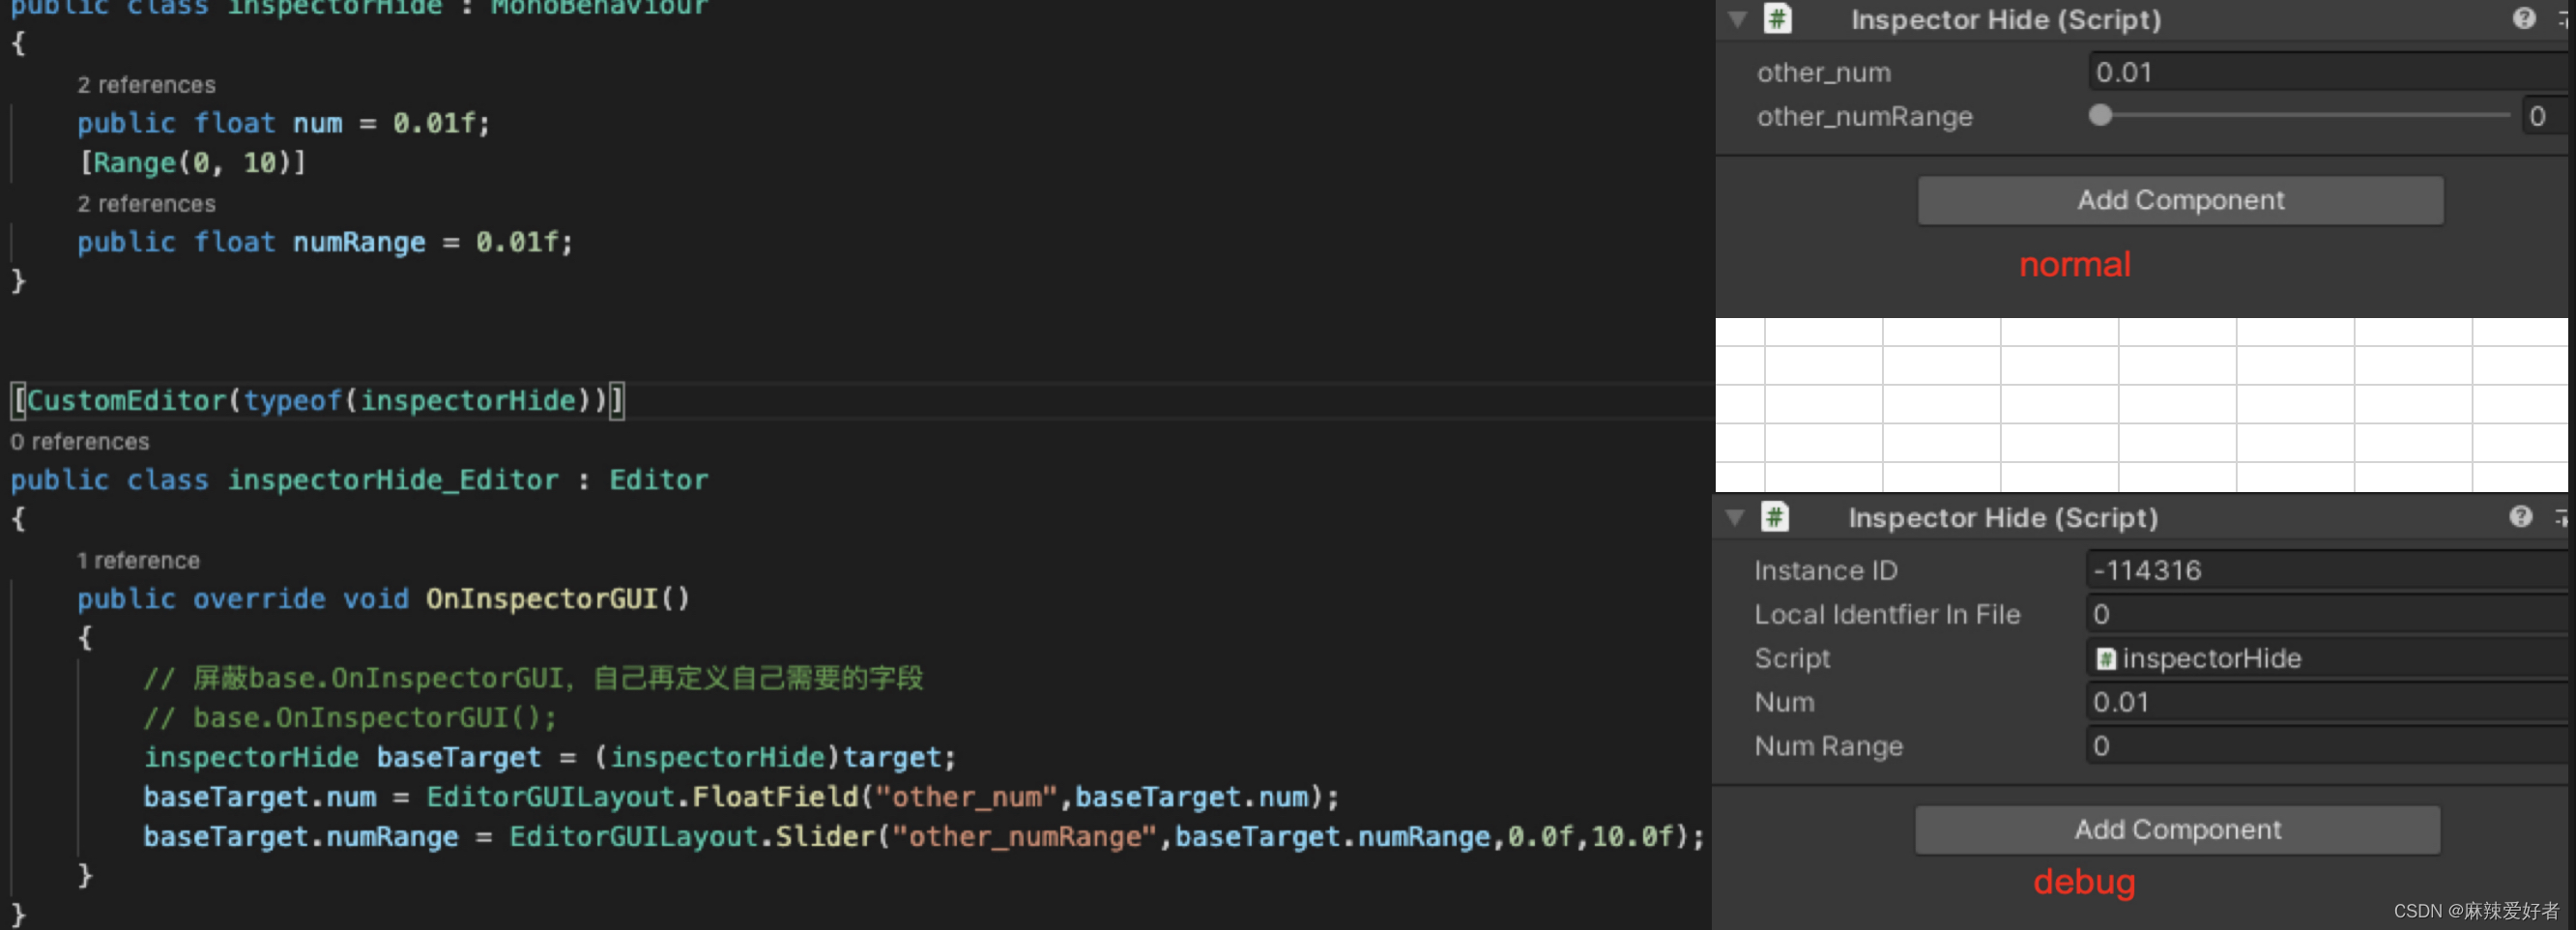Image resolution: width=2576 pixels, height=930 pixels.
Task: Click the Local Identfier In File field
Action: pyautogui.click(x=2326, y=614)
